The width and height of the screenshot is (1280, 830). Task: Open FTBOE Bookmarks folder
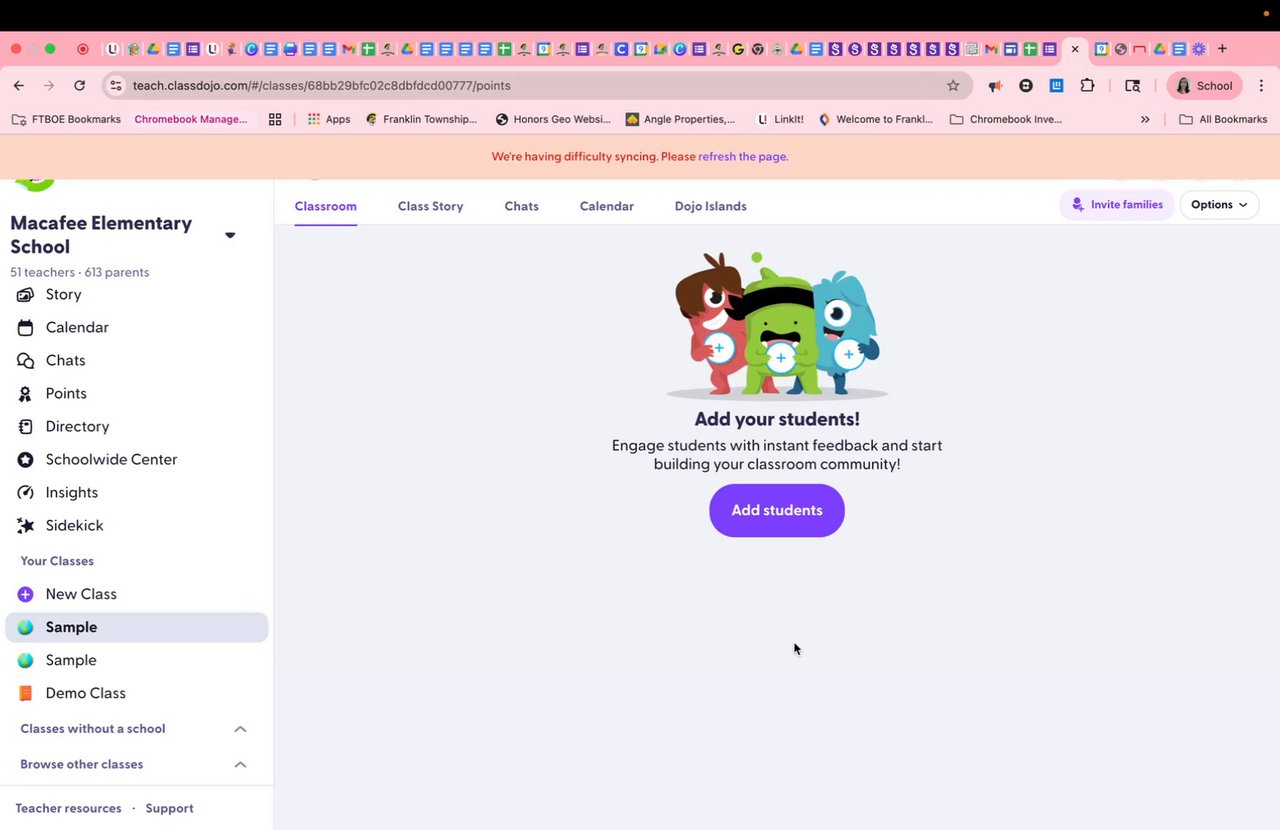coord(66,119)
